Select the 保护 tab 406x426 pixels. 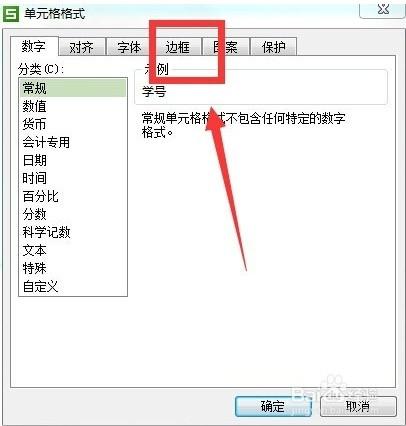coord(273,47)
